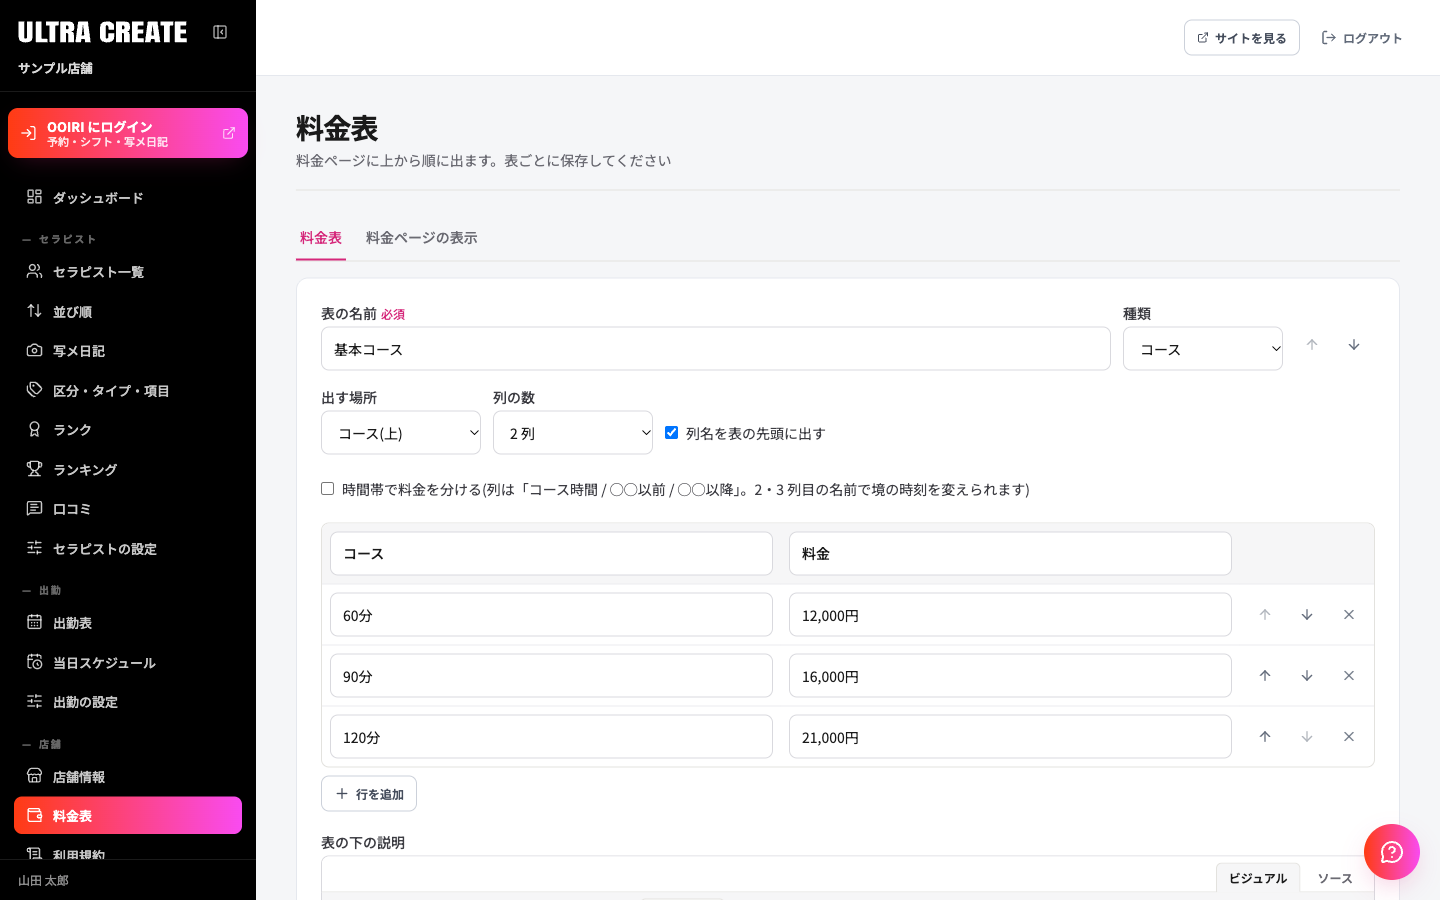Move 基本コース table up

1312,345
